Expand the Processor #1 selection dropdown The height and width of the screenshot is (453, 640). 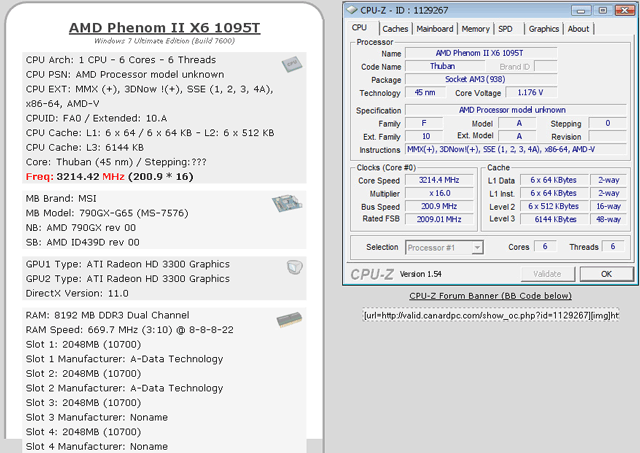click(x=477, y=248)
